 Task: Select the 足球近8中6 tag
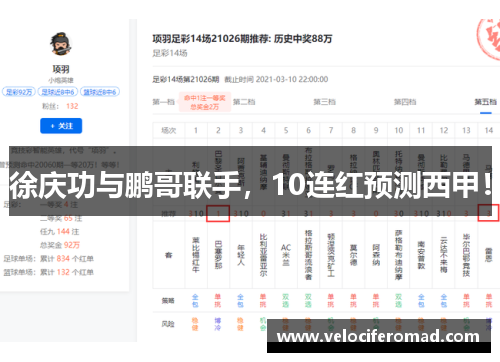pos(58,92)
